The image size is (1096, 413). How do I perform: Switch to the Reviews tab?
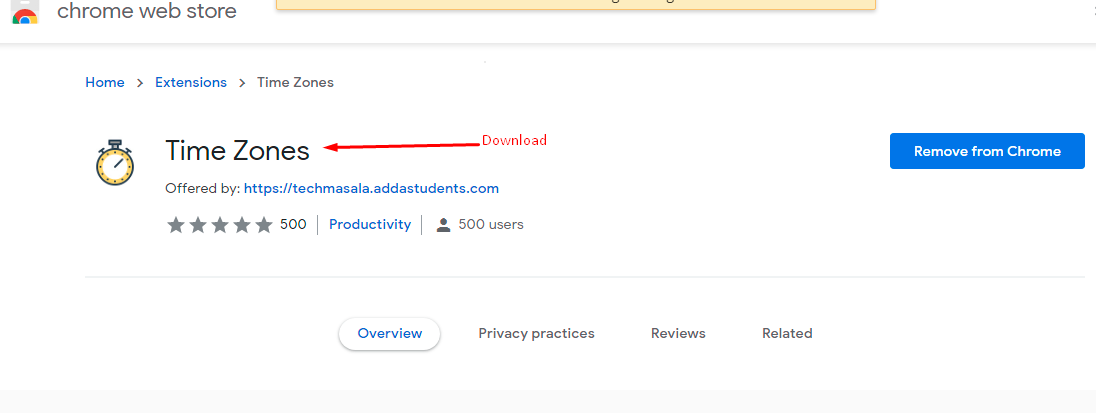678,333
